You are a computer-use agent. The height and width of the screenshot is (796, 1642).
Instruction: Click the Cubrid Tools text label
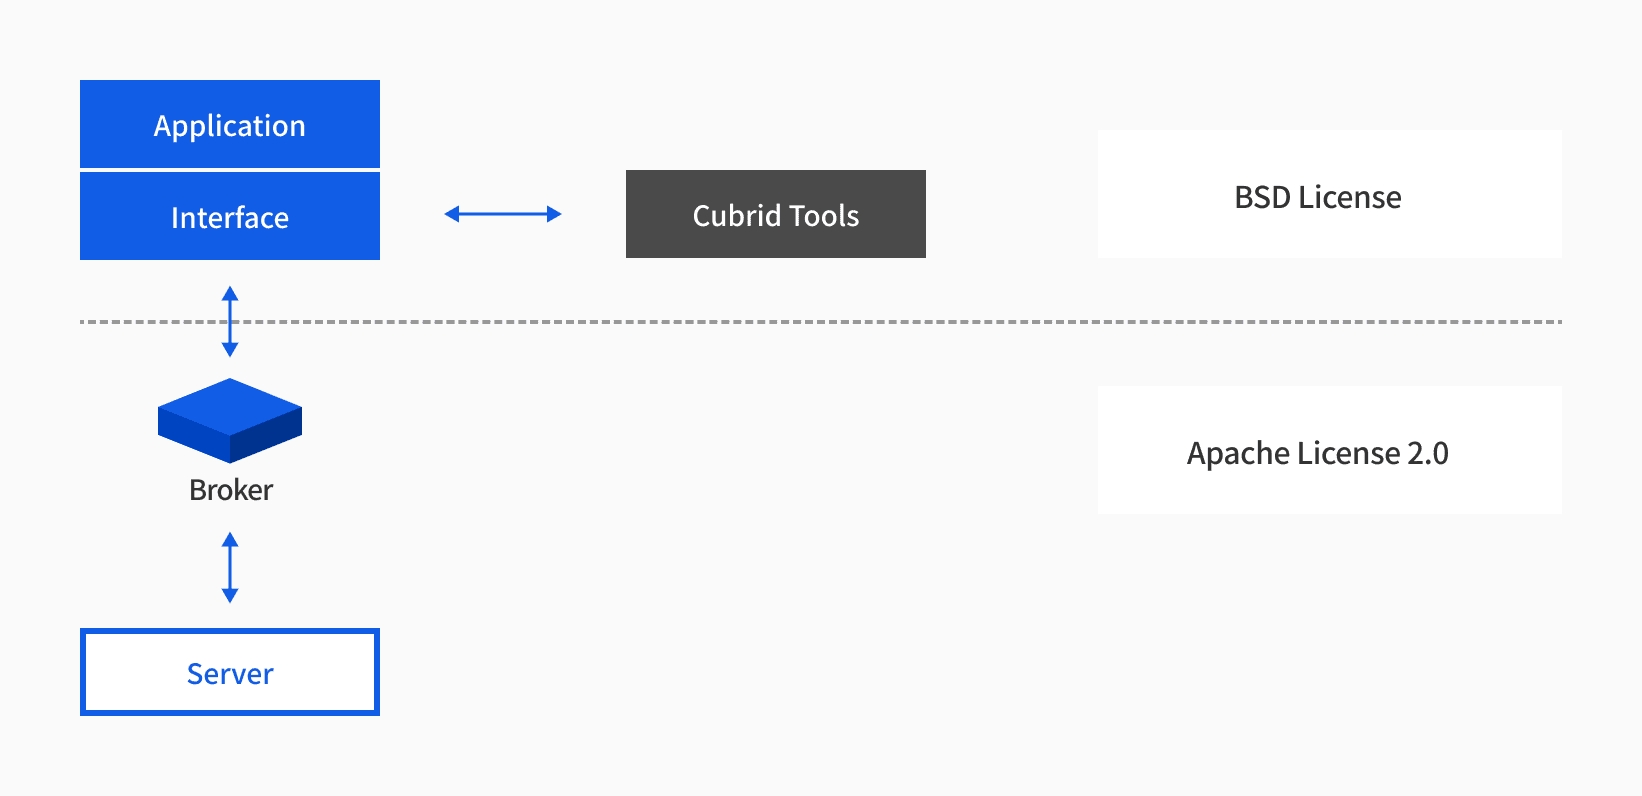pyautogui.click(x=775, y=216)
